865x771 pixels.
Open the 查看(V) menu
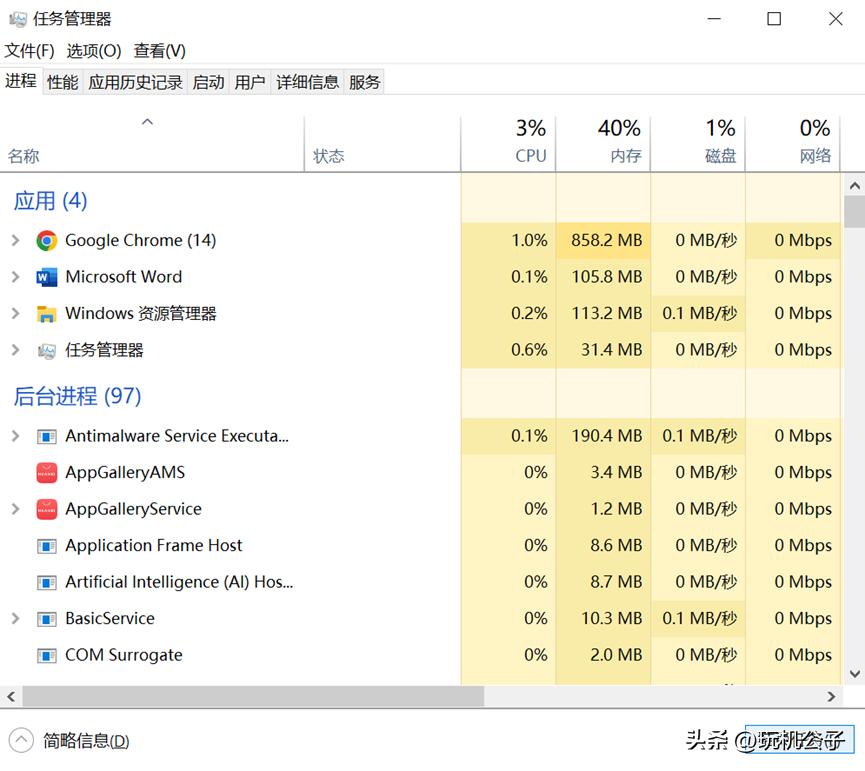click(x=160, y=51)
